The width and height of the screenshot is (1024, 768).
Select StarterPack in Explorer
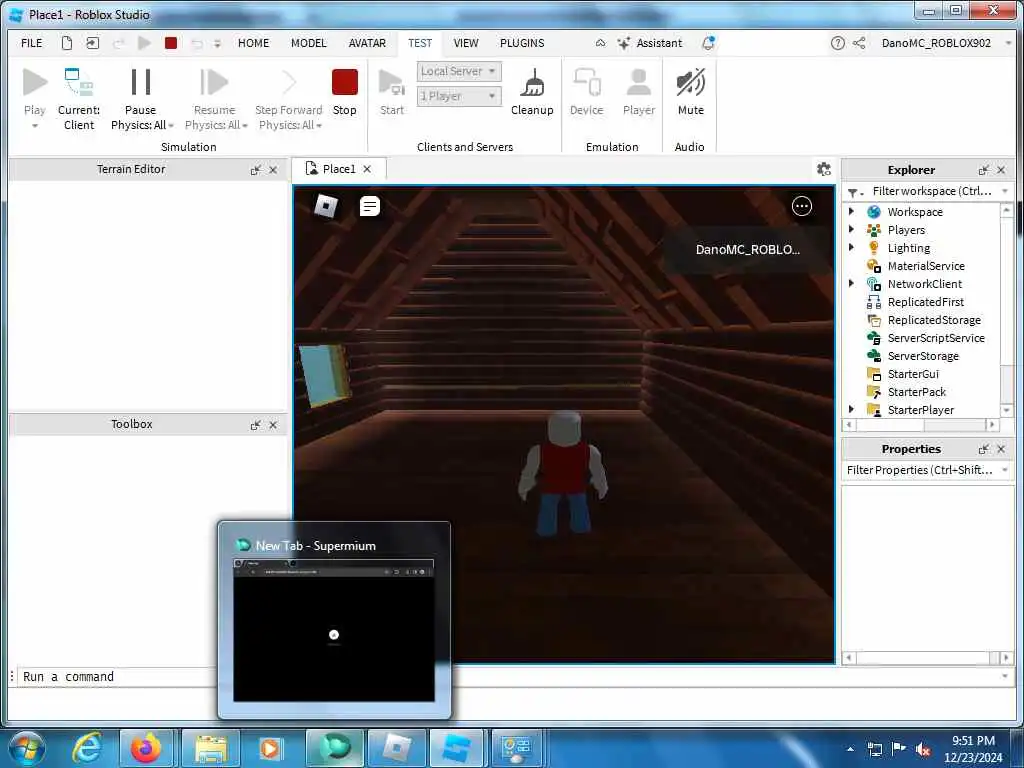pyautogui.click(x=916, y=392)
